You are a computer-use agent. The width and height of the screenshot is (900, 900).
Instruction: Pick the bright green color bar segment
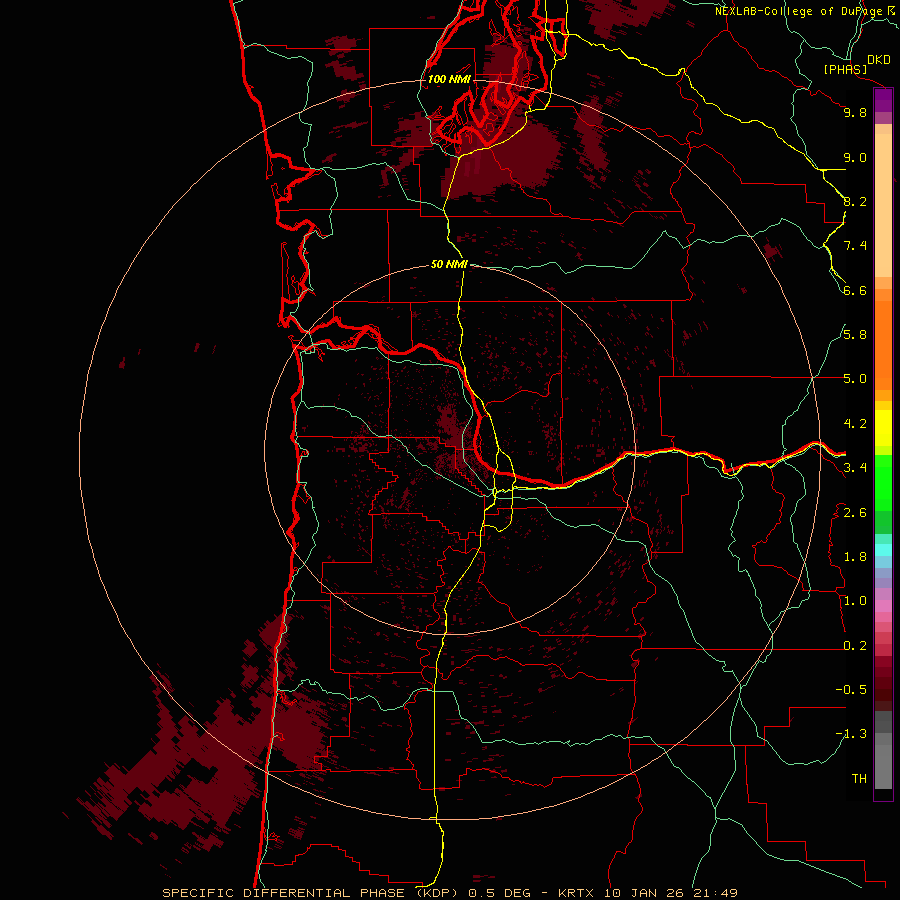pos(883,483)
